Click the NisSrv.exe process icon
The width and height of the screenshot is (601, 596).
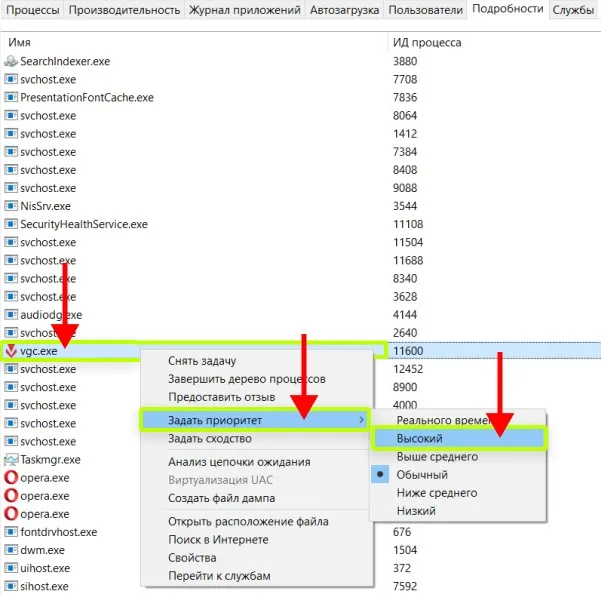11,206
